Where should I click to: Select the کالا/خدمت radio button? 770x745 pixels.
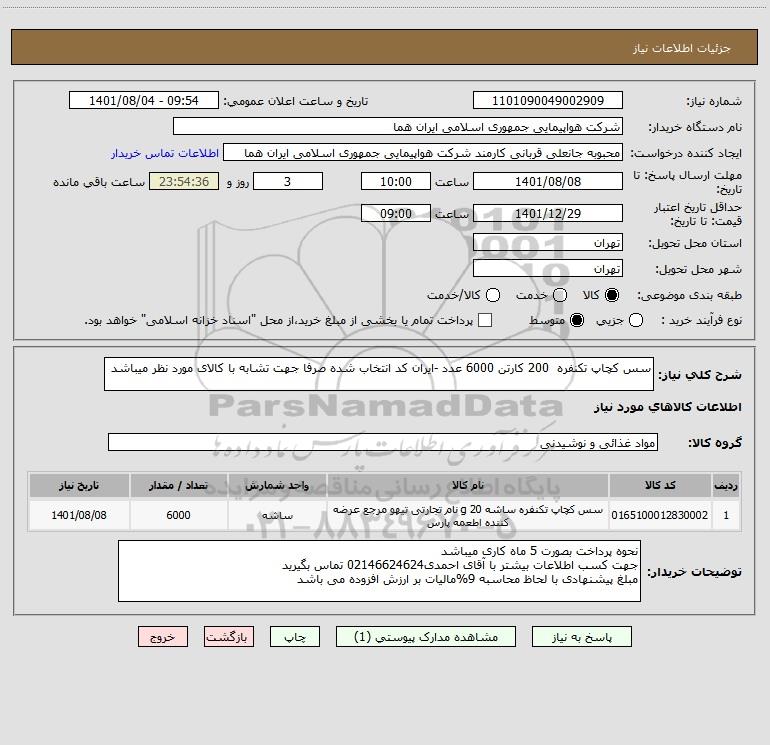(x=493, y=295)
